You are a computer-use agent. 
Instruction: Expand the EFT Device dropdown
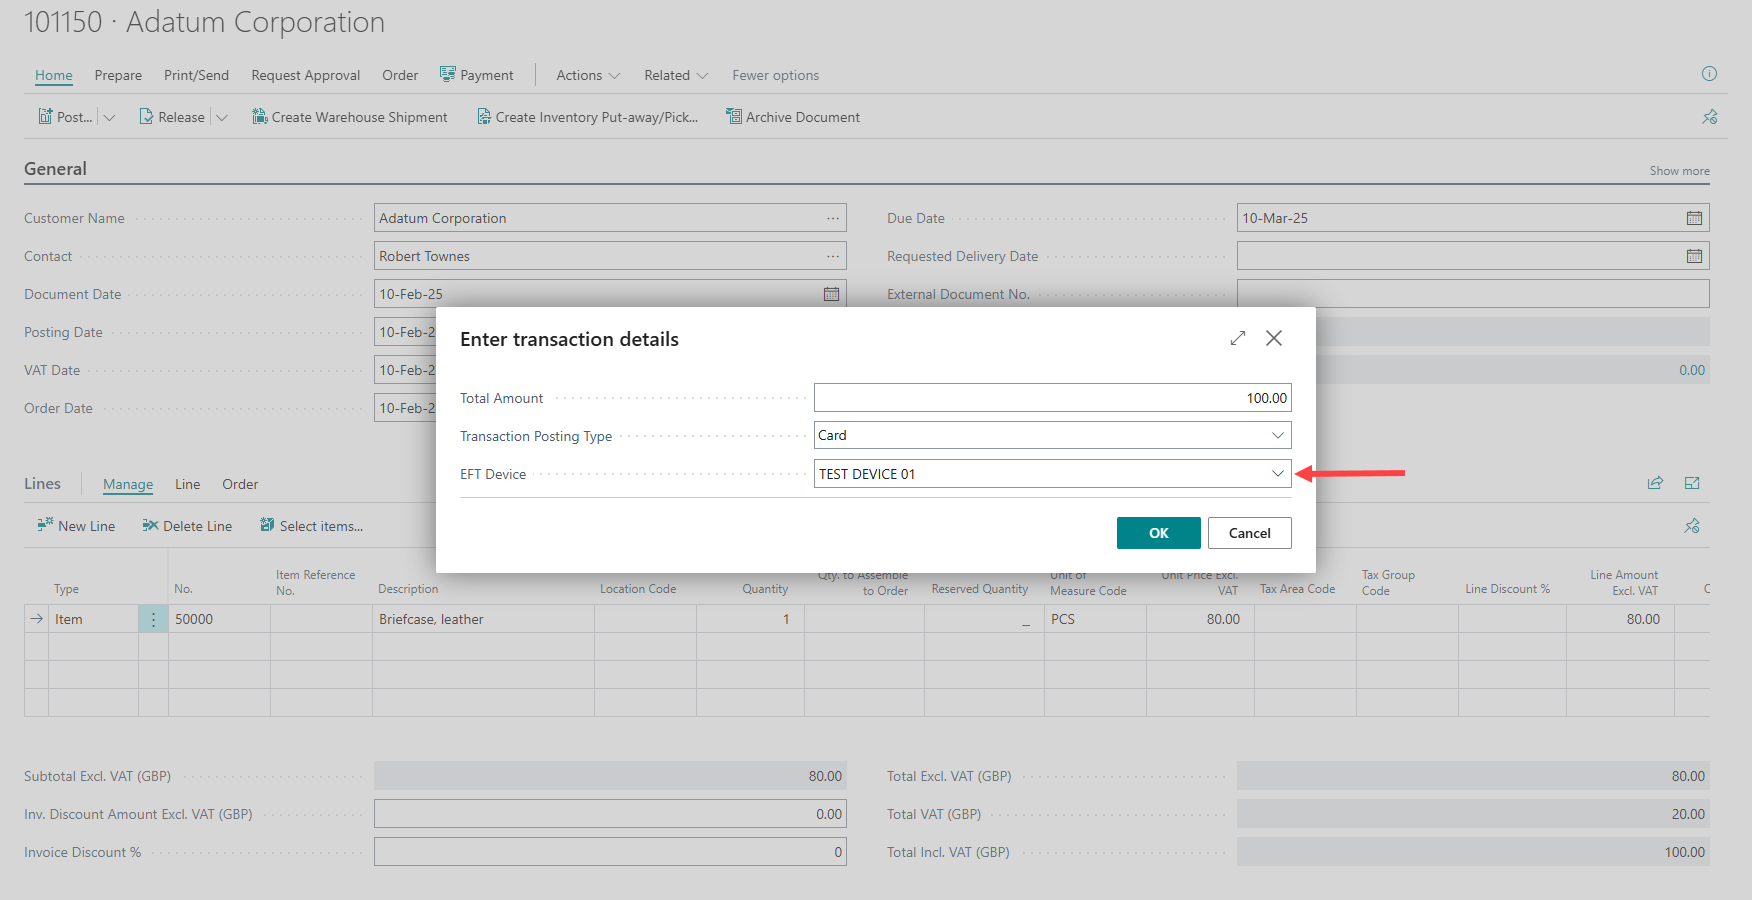(1277, 474)
